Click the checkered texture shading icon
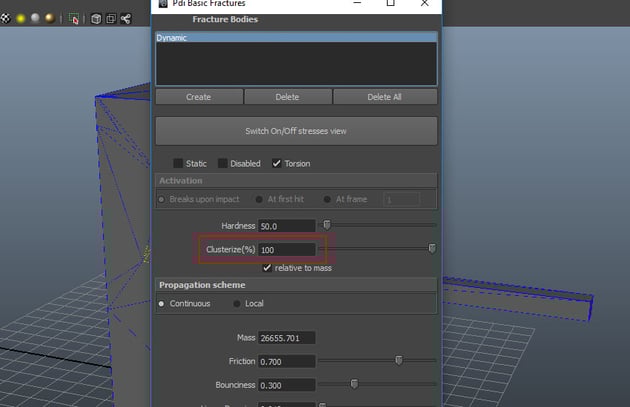Viewport: 630px width, 407px height. point(3,18)
